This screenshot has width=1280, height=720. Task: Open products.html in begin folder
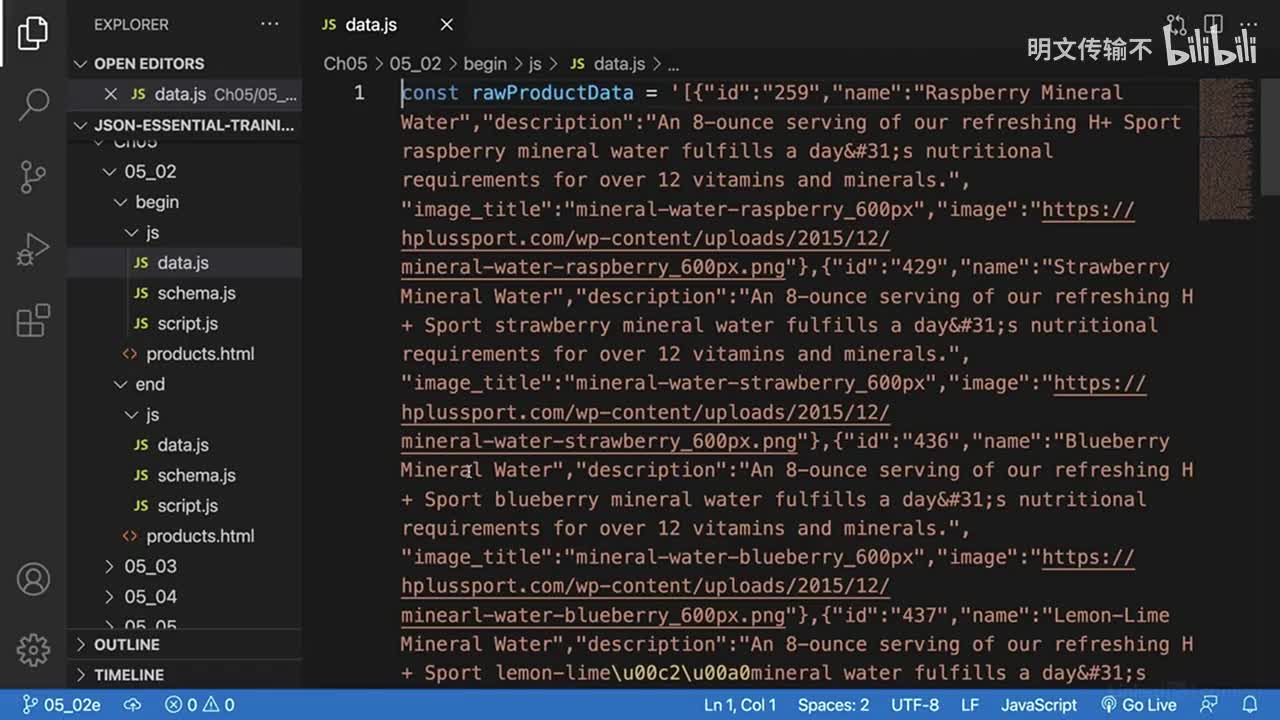[x=185, y=354]
